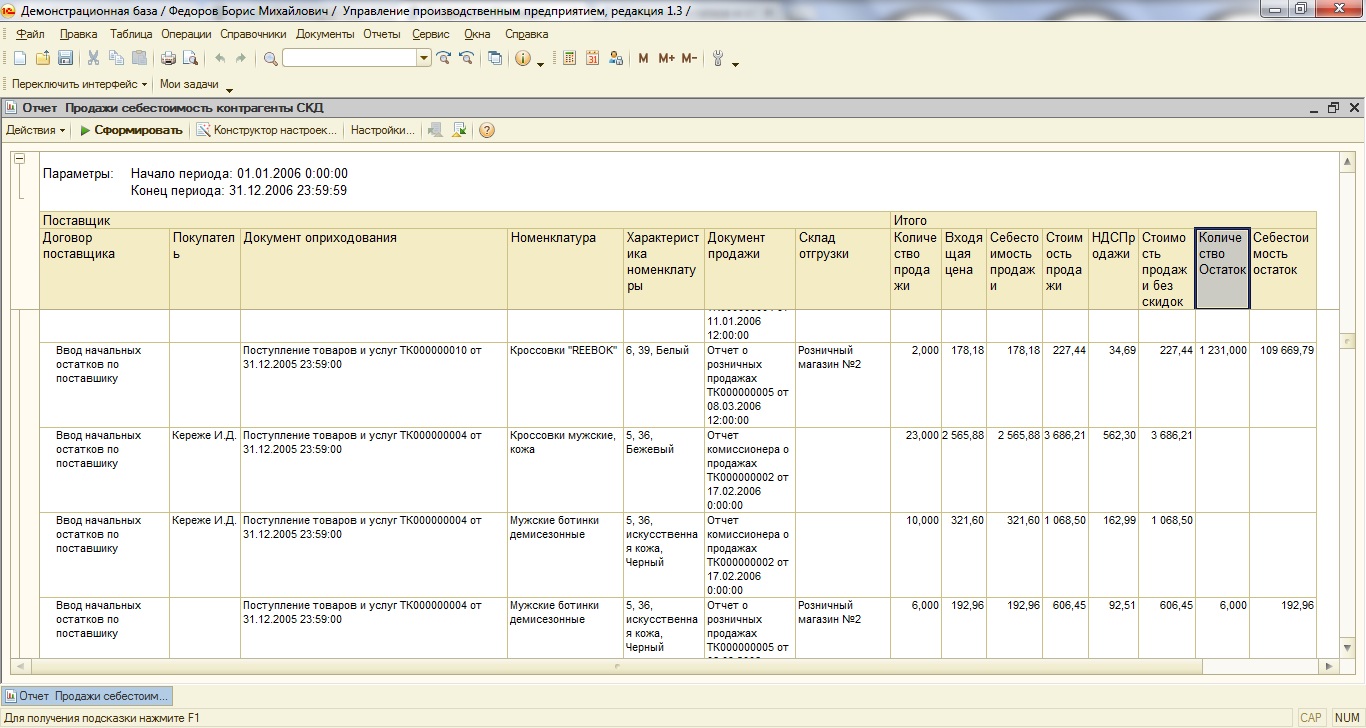
Task: Click the Кроссовки "REEBOK" cell
Action: (565, 385)
